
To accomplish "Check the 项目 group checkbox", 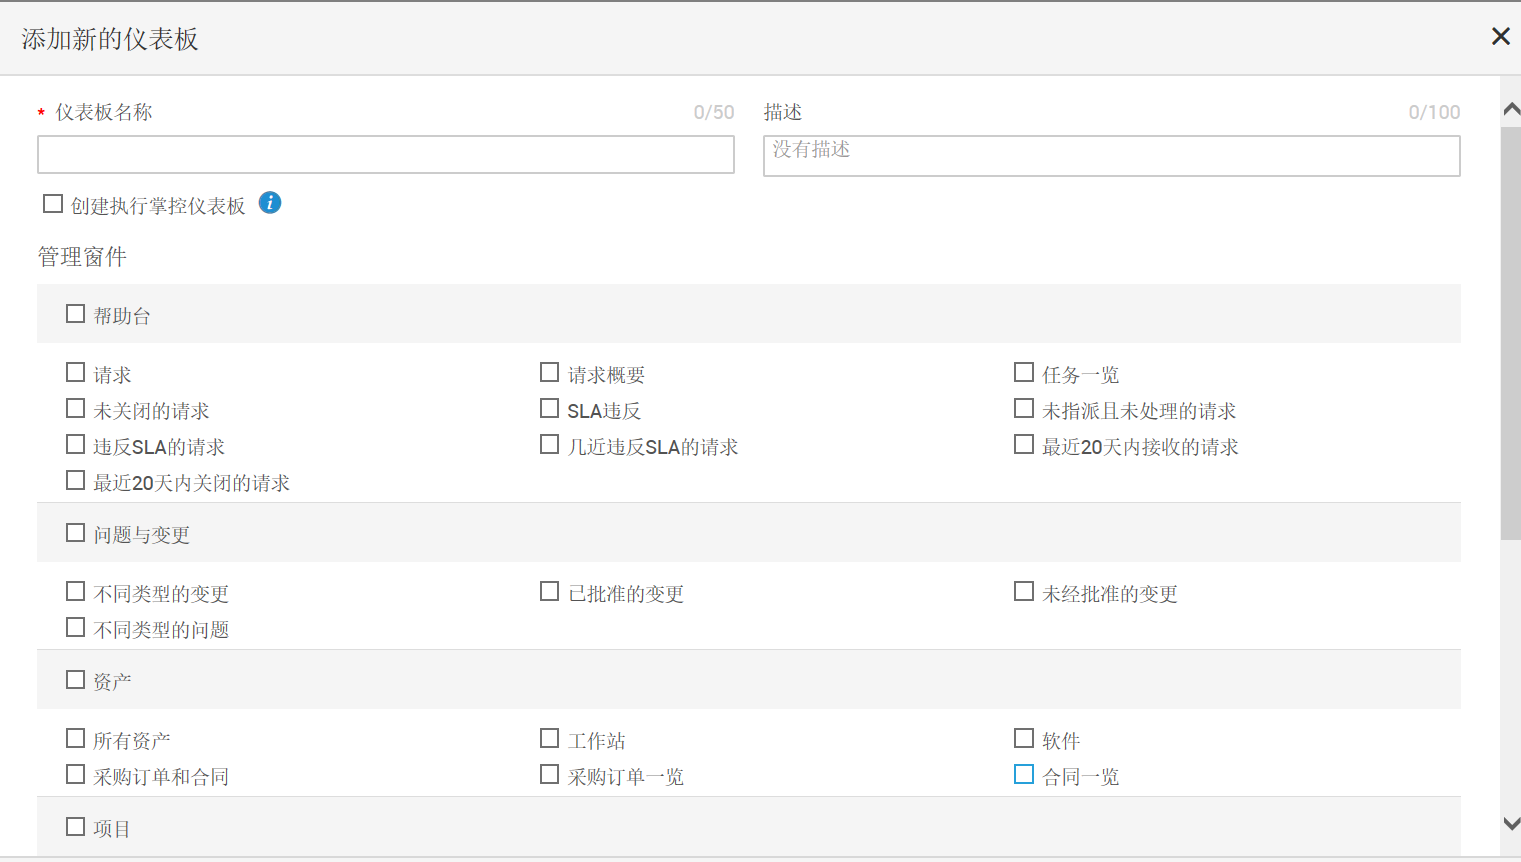I will point(75,827).
